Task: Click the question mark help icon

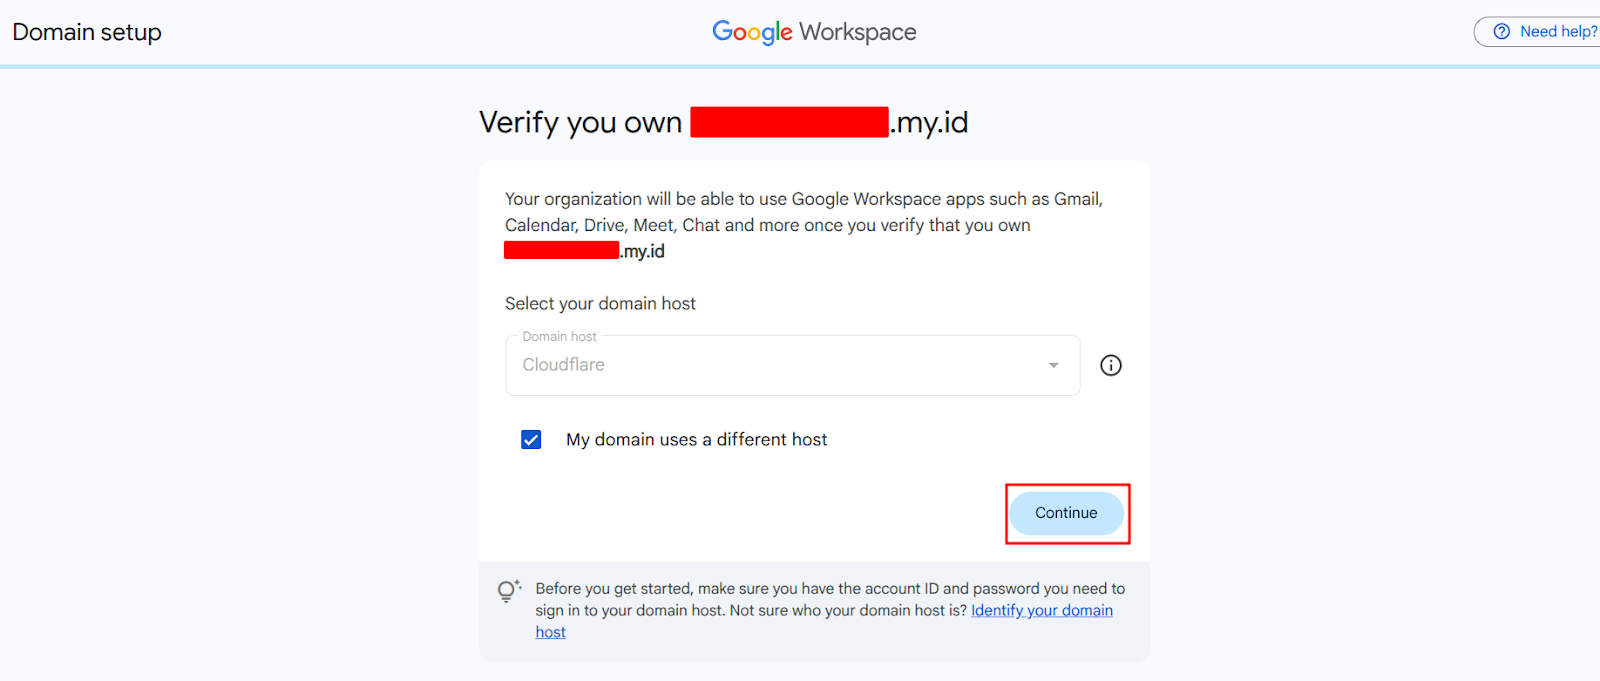Action: pyautogui.click(x=1501, y=32)
